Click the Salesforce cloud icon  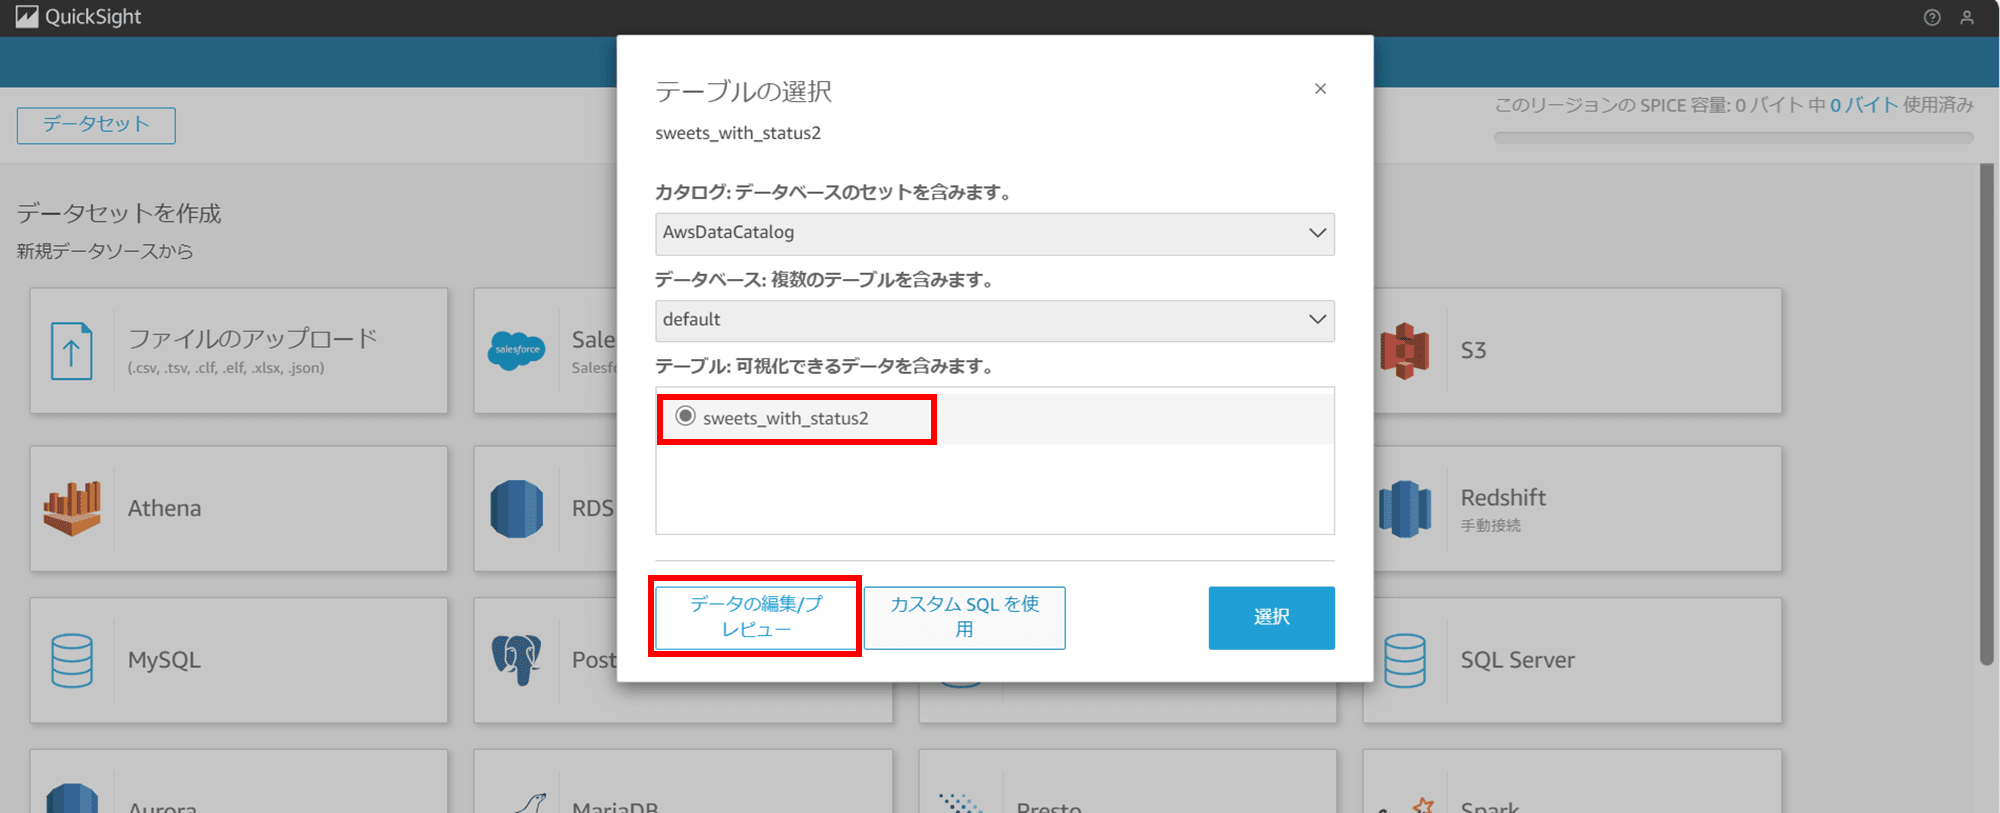pos(516,351)
